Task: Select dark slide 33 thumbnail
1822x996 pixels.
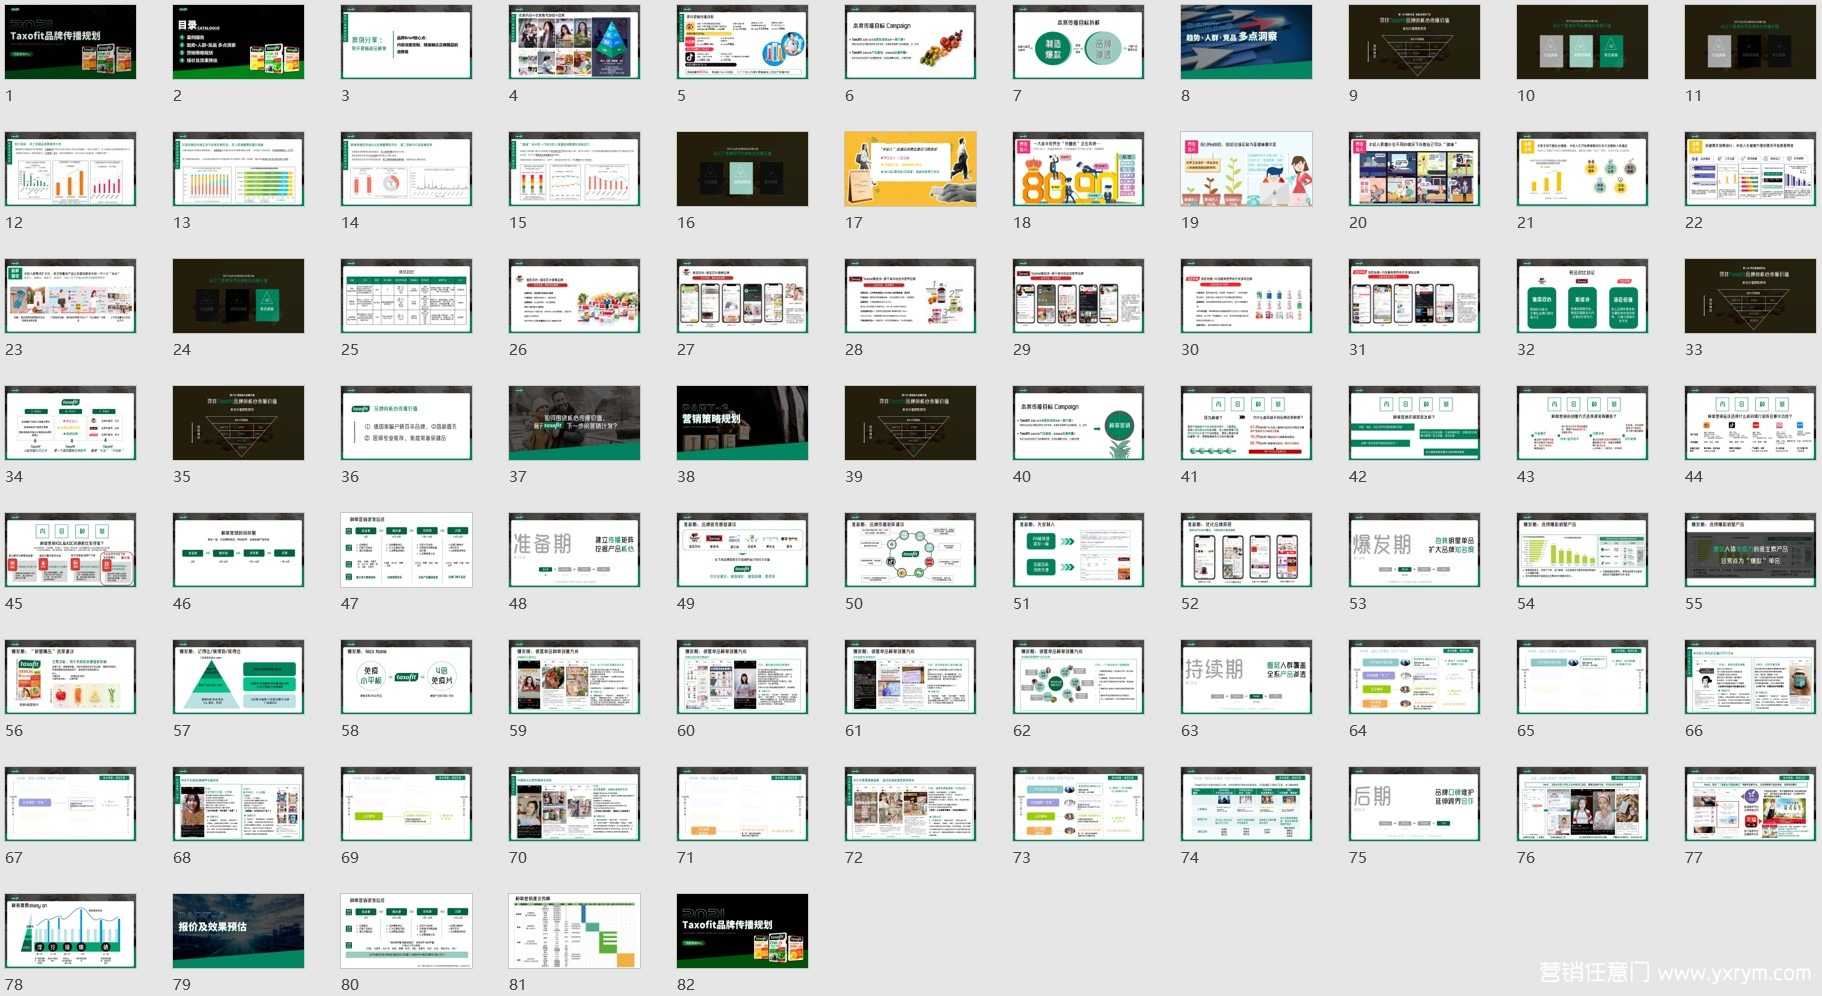Action: 1750,296
